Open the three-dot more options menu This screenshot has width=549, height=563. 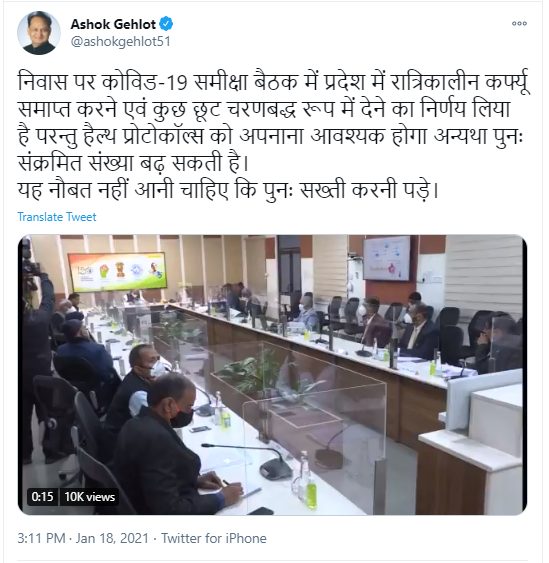(519, 24)
